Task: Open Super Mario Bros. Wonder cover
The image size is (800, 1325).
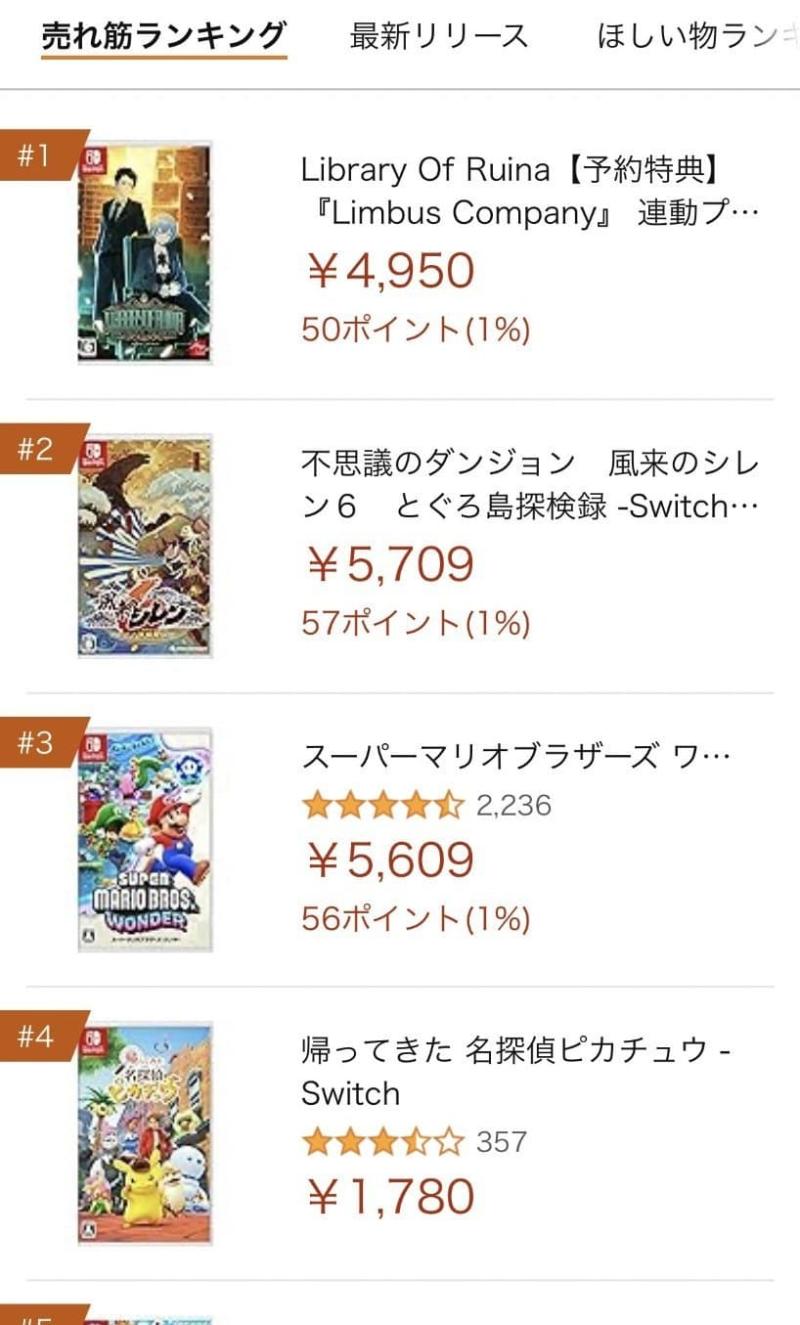Action: (x=145, y=840)
